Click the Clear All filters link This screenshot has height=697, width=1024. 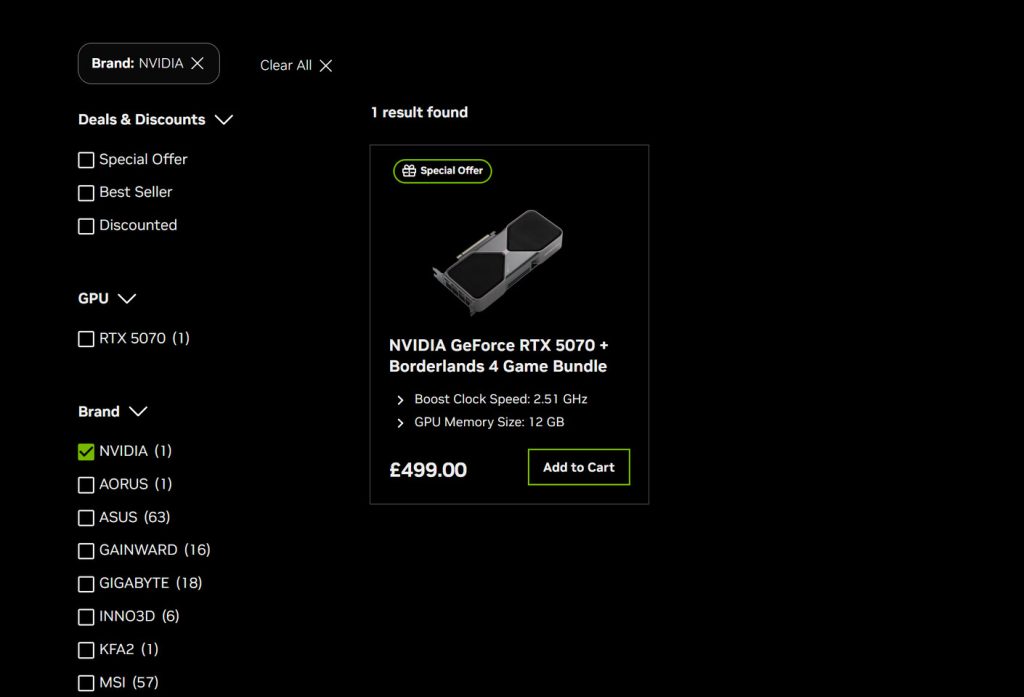coord(286,66)
